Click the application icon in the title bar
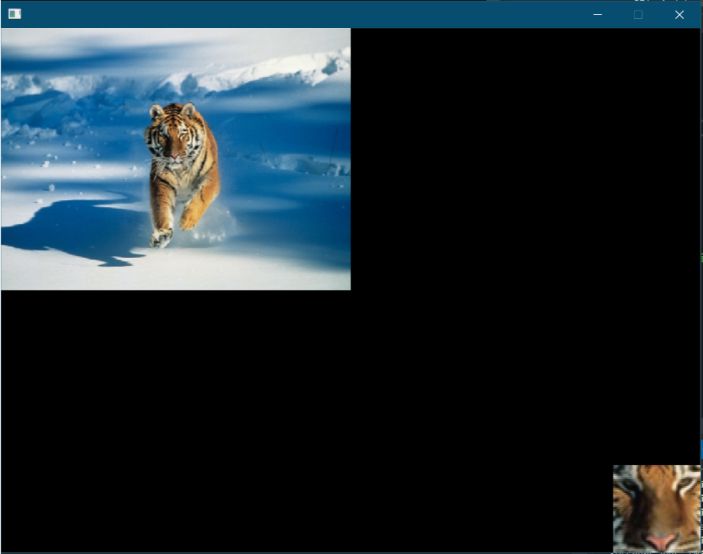Screen dimensions: 703x554 pos(14,14)
